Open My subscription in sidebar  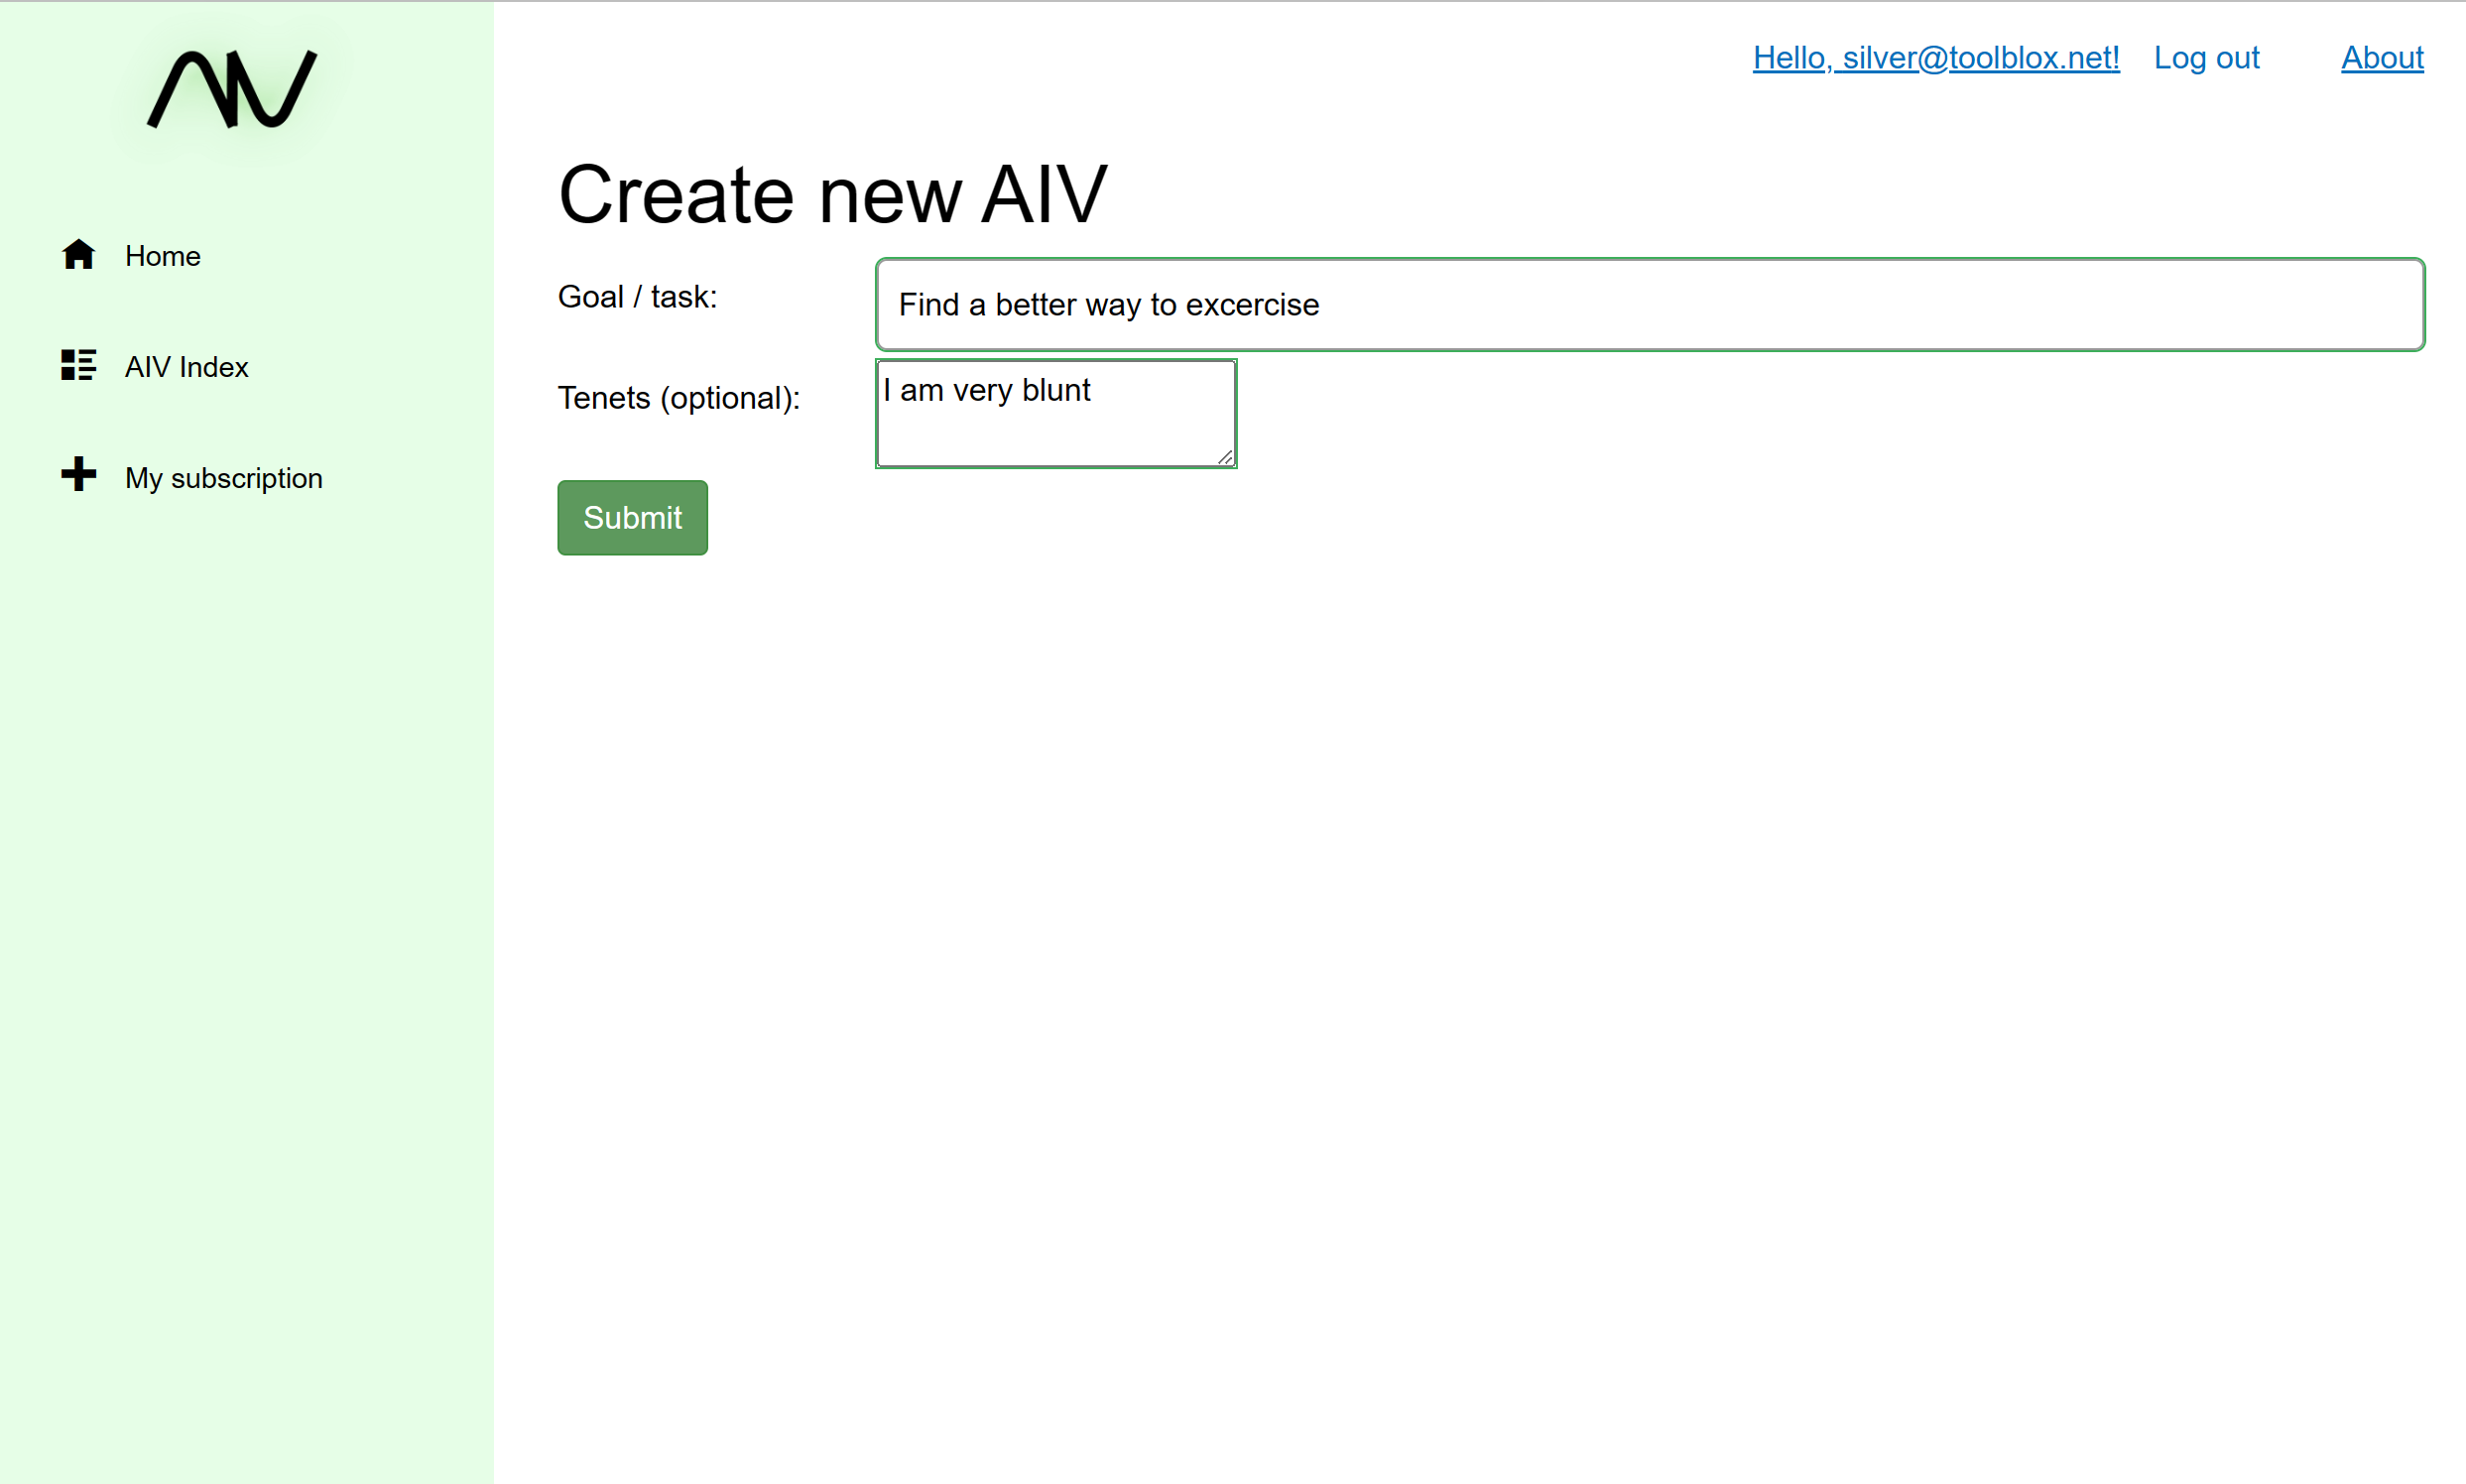[223, 478]
